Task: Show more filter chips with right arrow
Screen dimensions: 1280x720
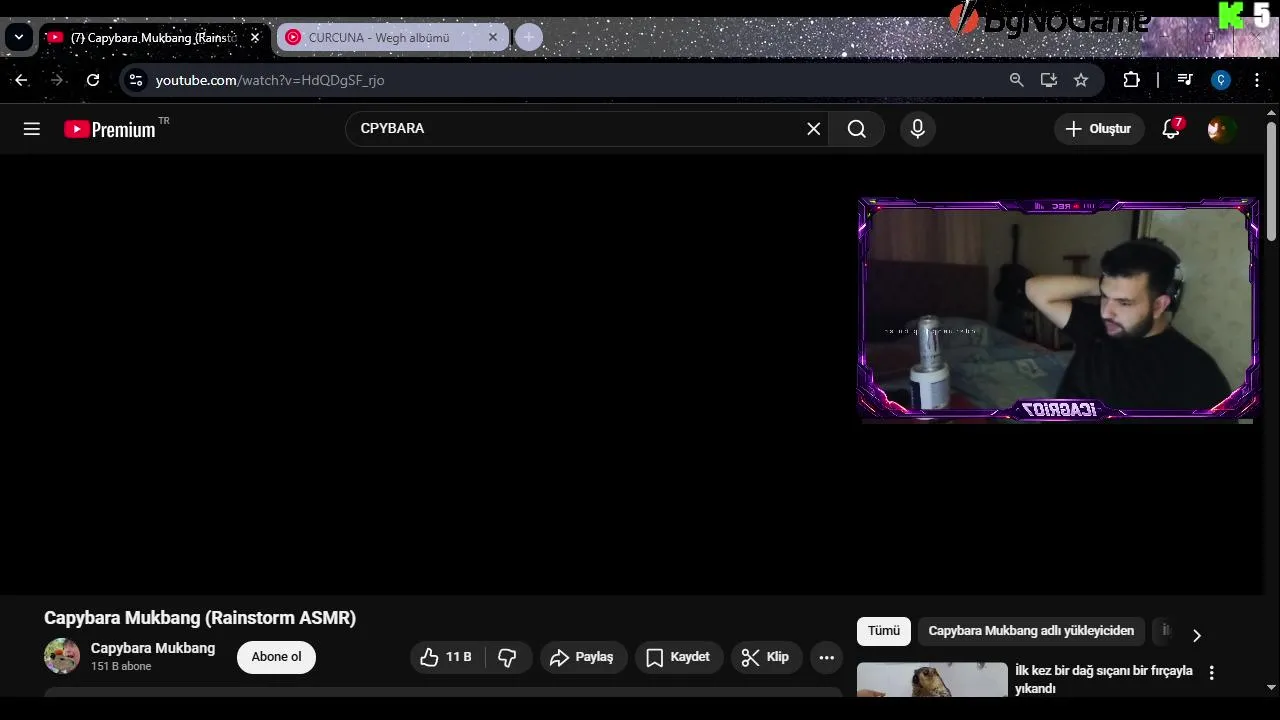Action: coord(1197,635)
